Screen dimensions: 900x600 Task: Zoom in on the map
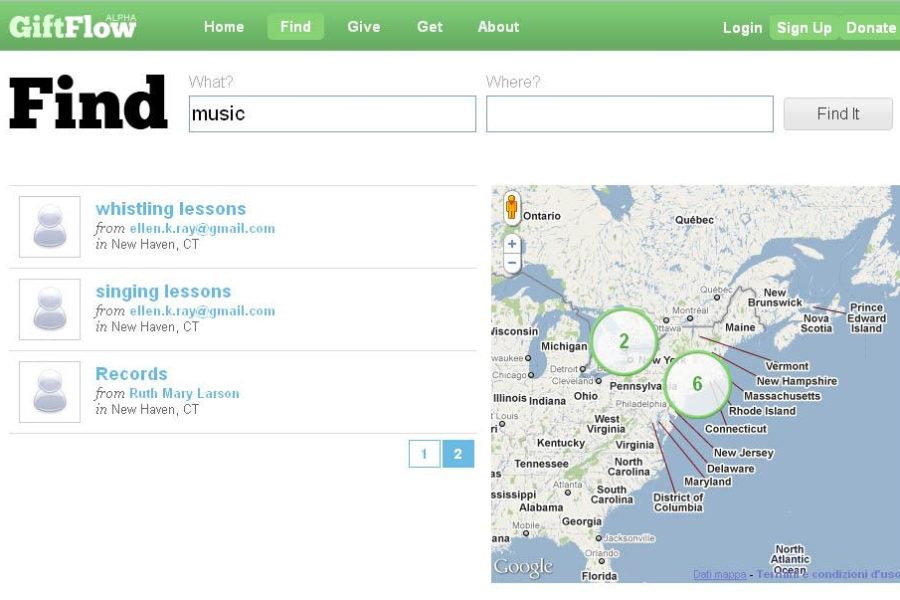tap(512, 244)
